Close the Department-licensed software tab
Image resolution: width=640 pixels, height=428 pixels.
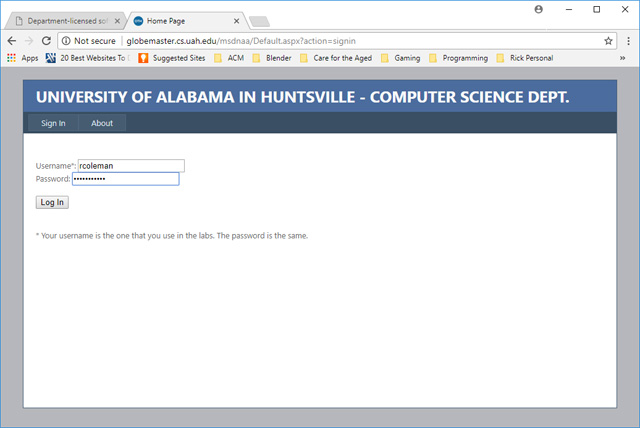(x=119, y=20)
